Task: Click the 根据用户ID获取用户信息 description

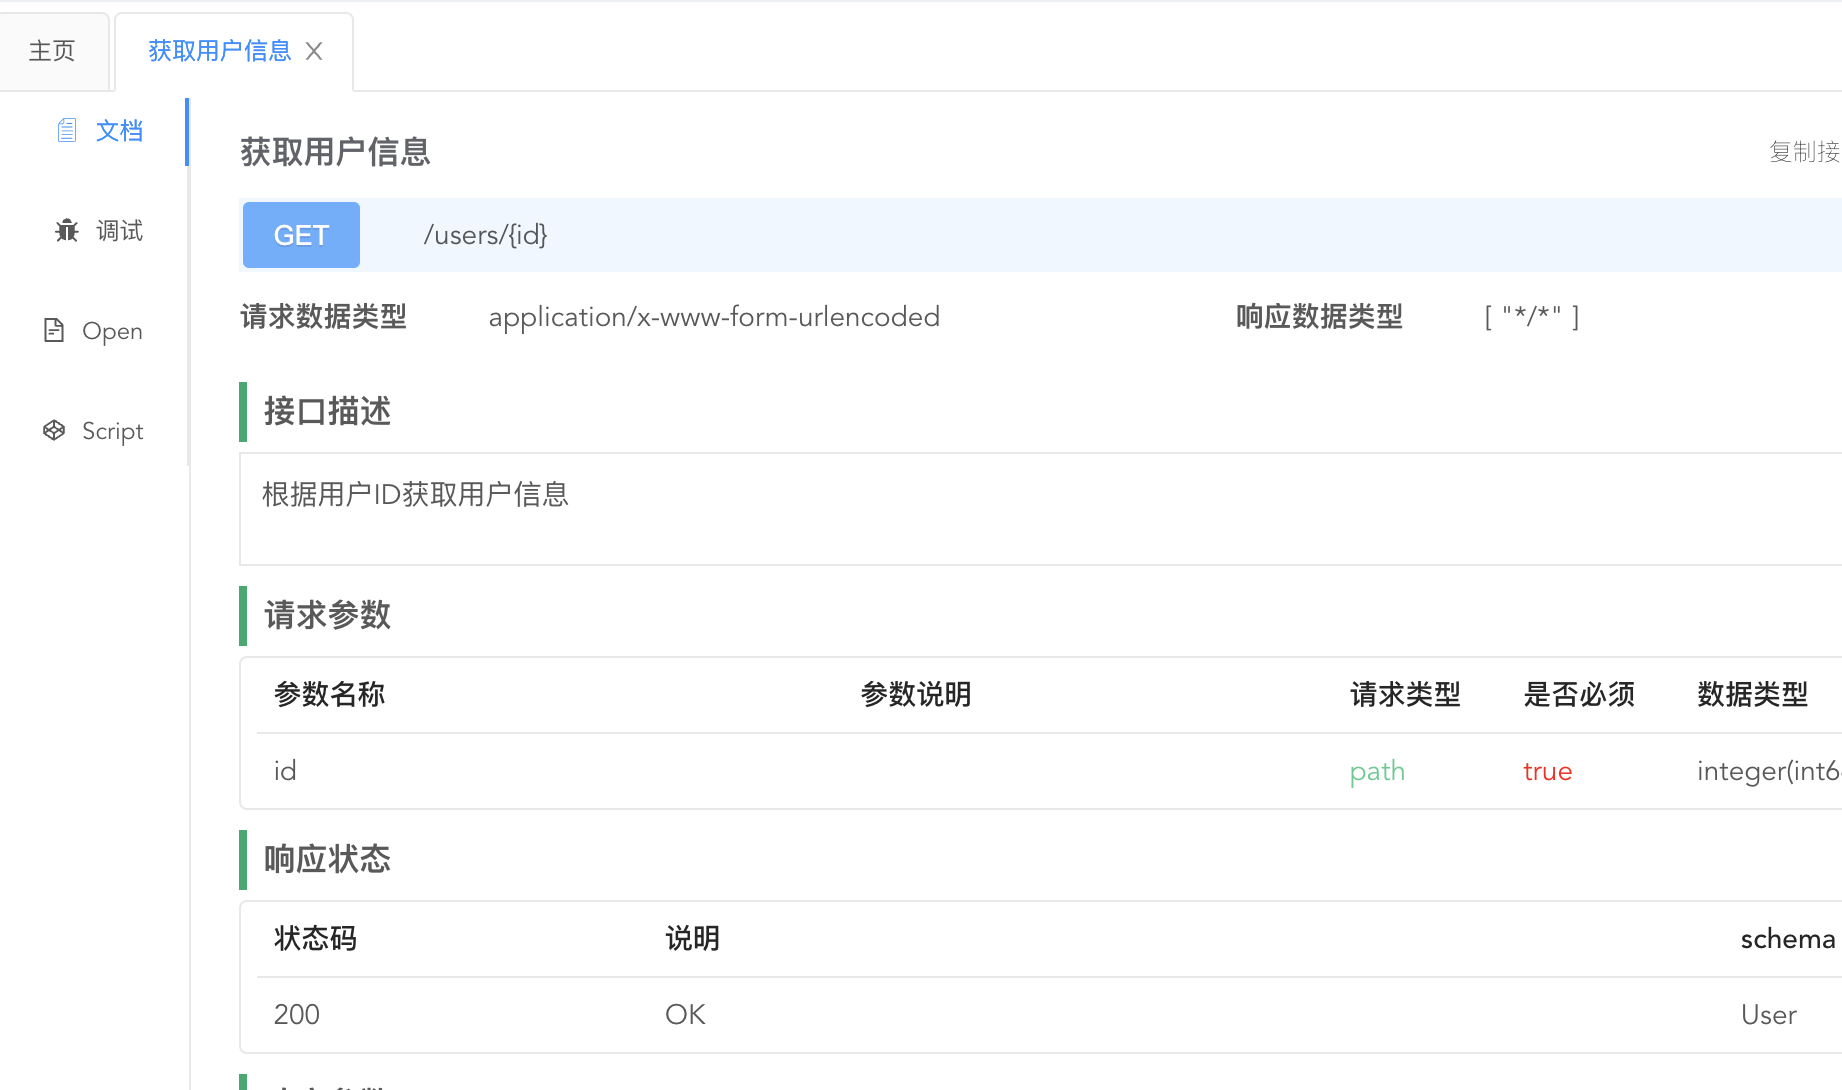Action: [415, 495]
